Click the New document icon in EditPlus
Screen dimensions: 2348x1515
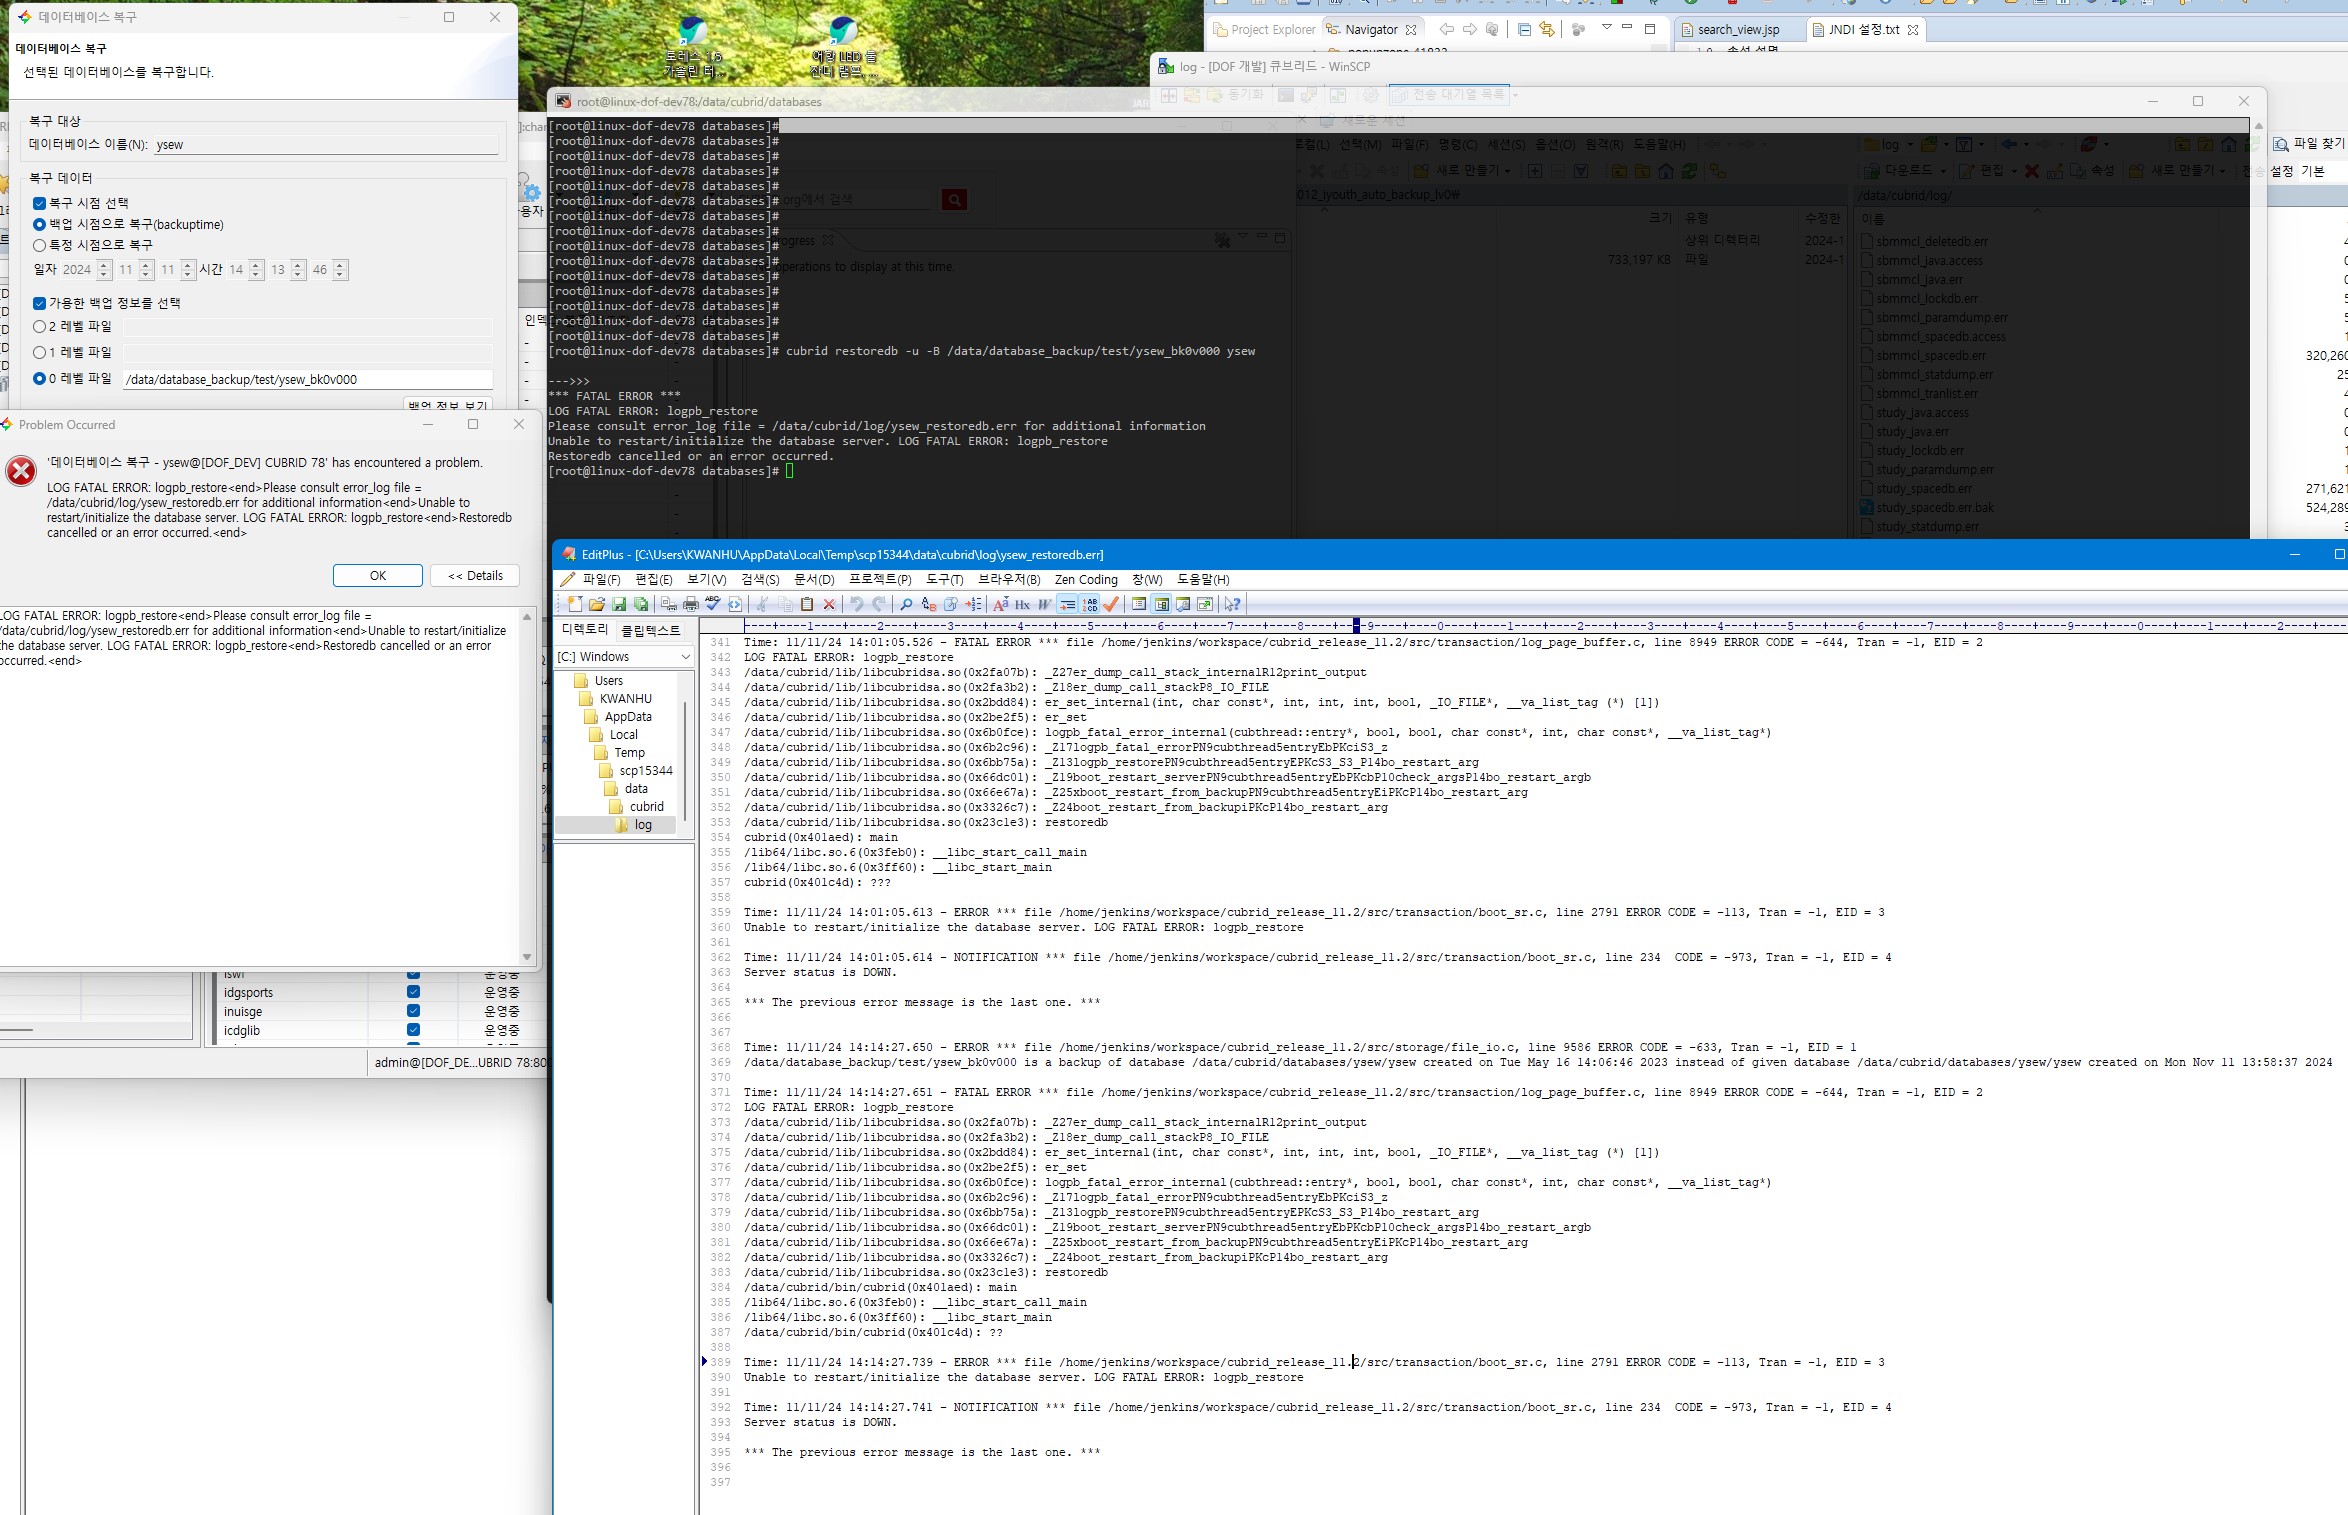(x=575, y=604)
